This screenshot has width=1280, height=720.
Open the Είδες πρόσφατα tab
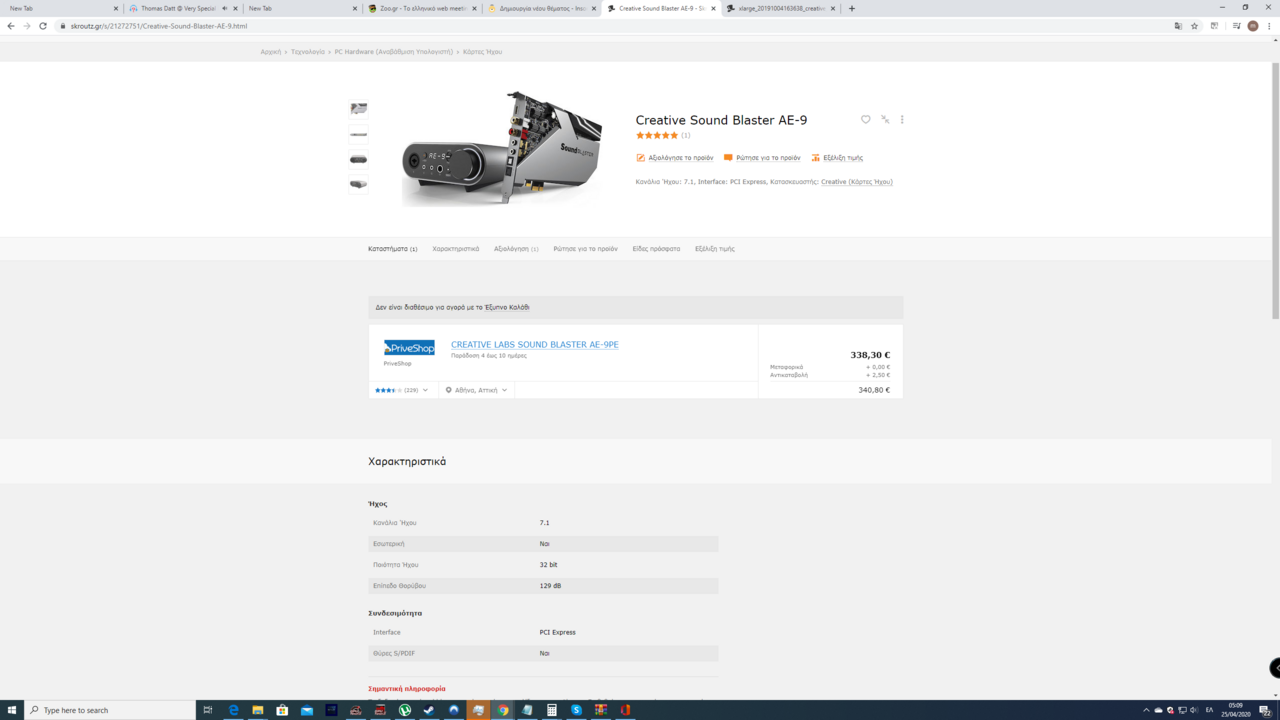pos(656,249)
